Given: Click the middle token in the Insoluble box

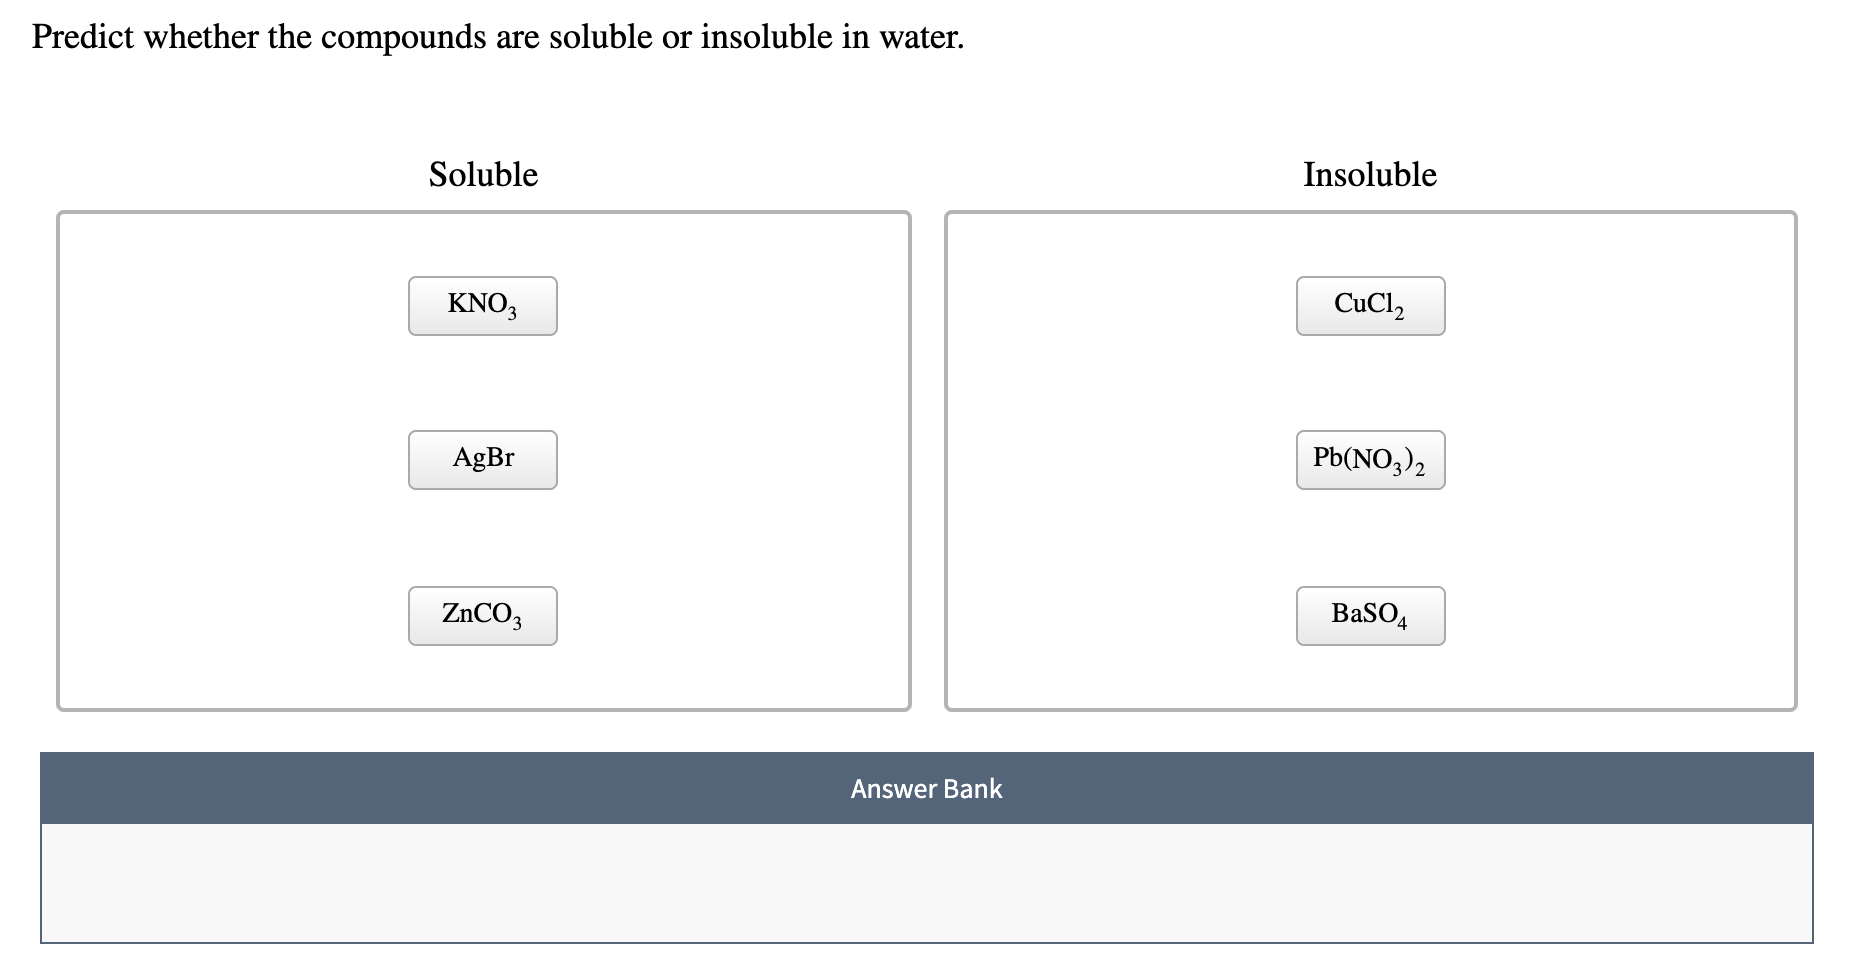Looking at the screenshot, I should point(1370,459).
